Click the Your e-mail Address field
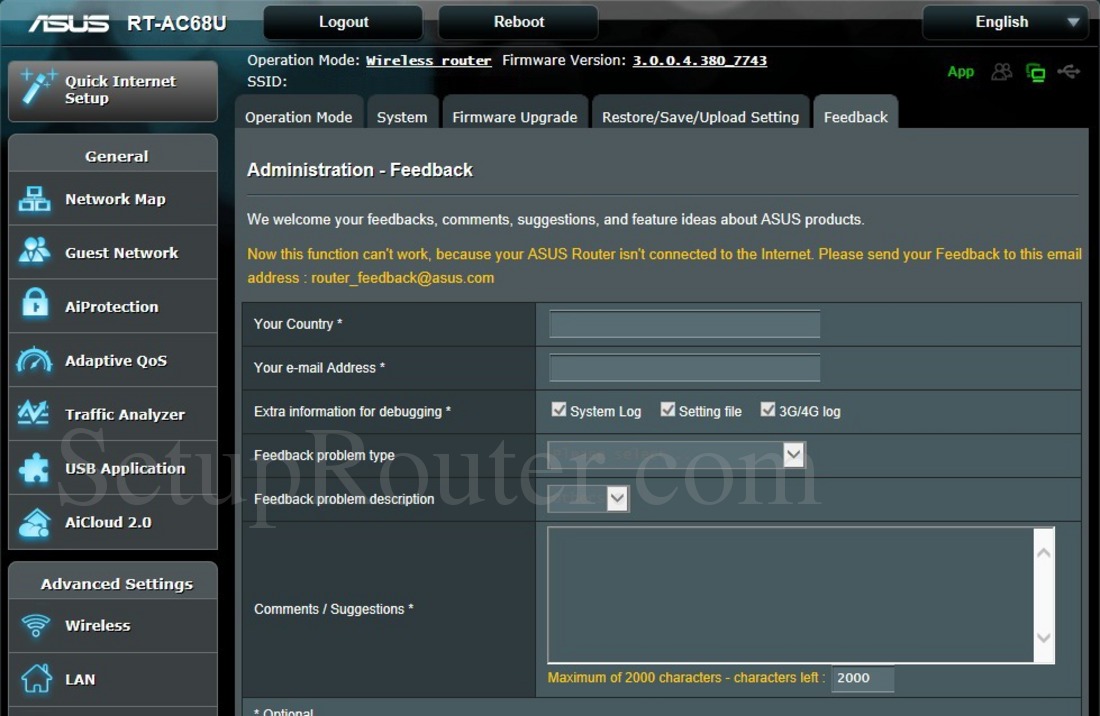Image resolution: width=1100 pixels, height=716 pixels. pos(684,367)
